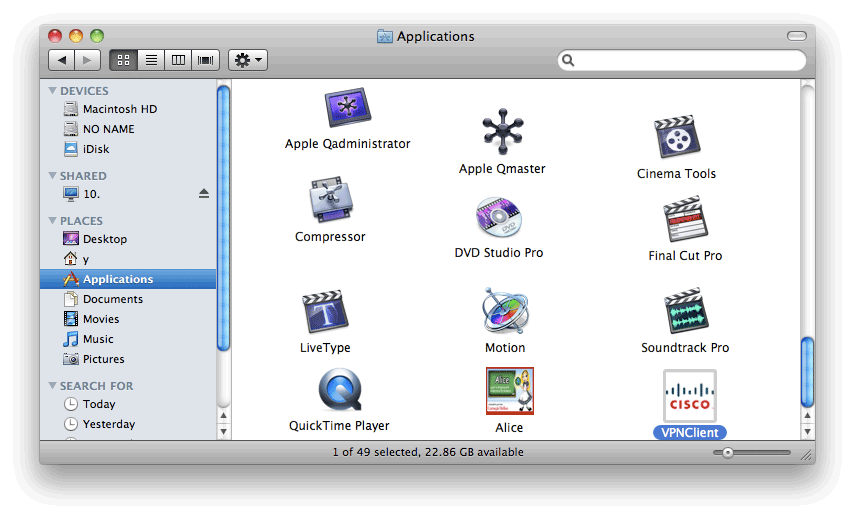This screenshot has height=519, width=855.
Task: Open the Pictures folder in sidebar
Action: pos(104,359)
